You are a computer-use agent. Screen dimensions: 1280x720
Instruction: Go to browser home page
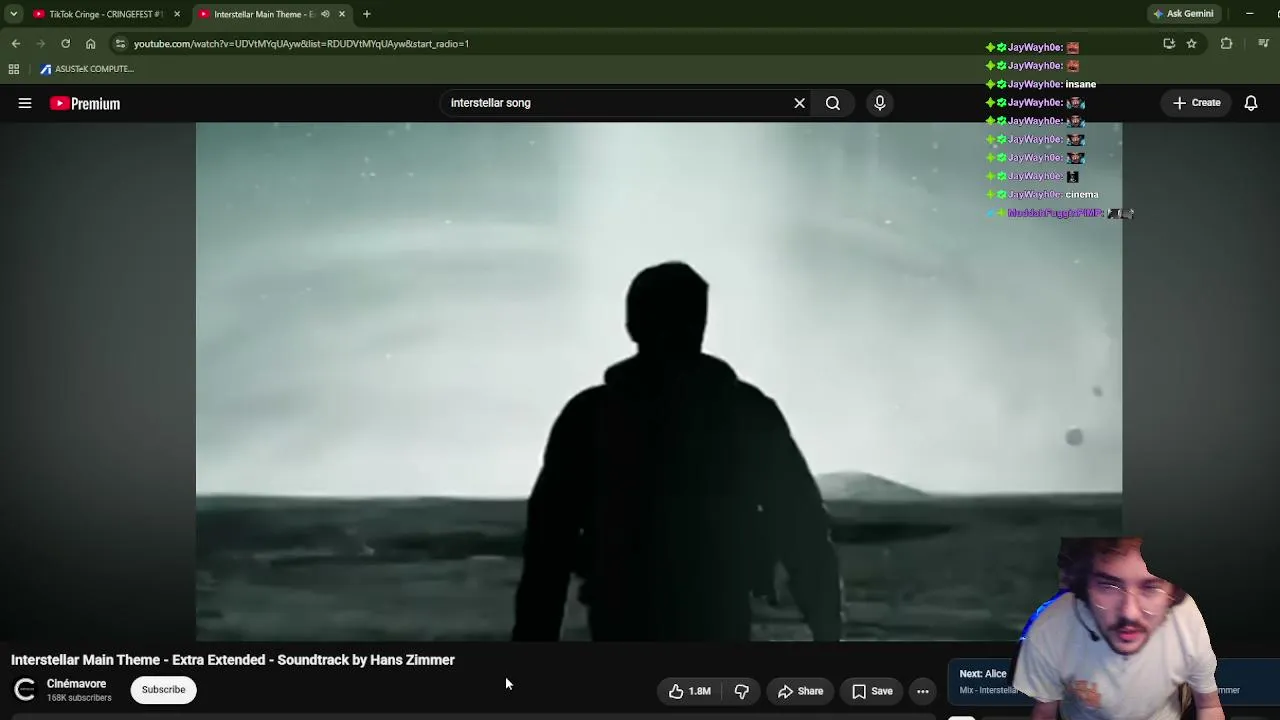[91, 44]
